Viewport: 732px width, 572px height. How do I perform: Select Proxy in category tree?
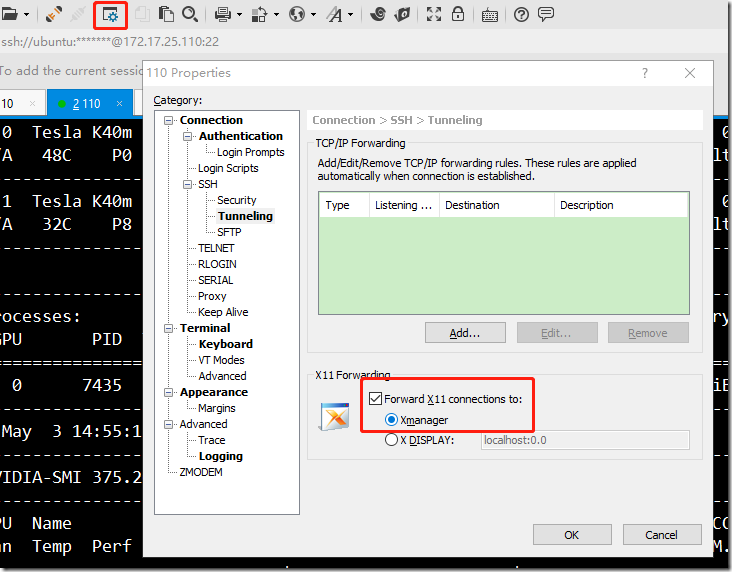(212, 296)
